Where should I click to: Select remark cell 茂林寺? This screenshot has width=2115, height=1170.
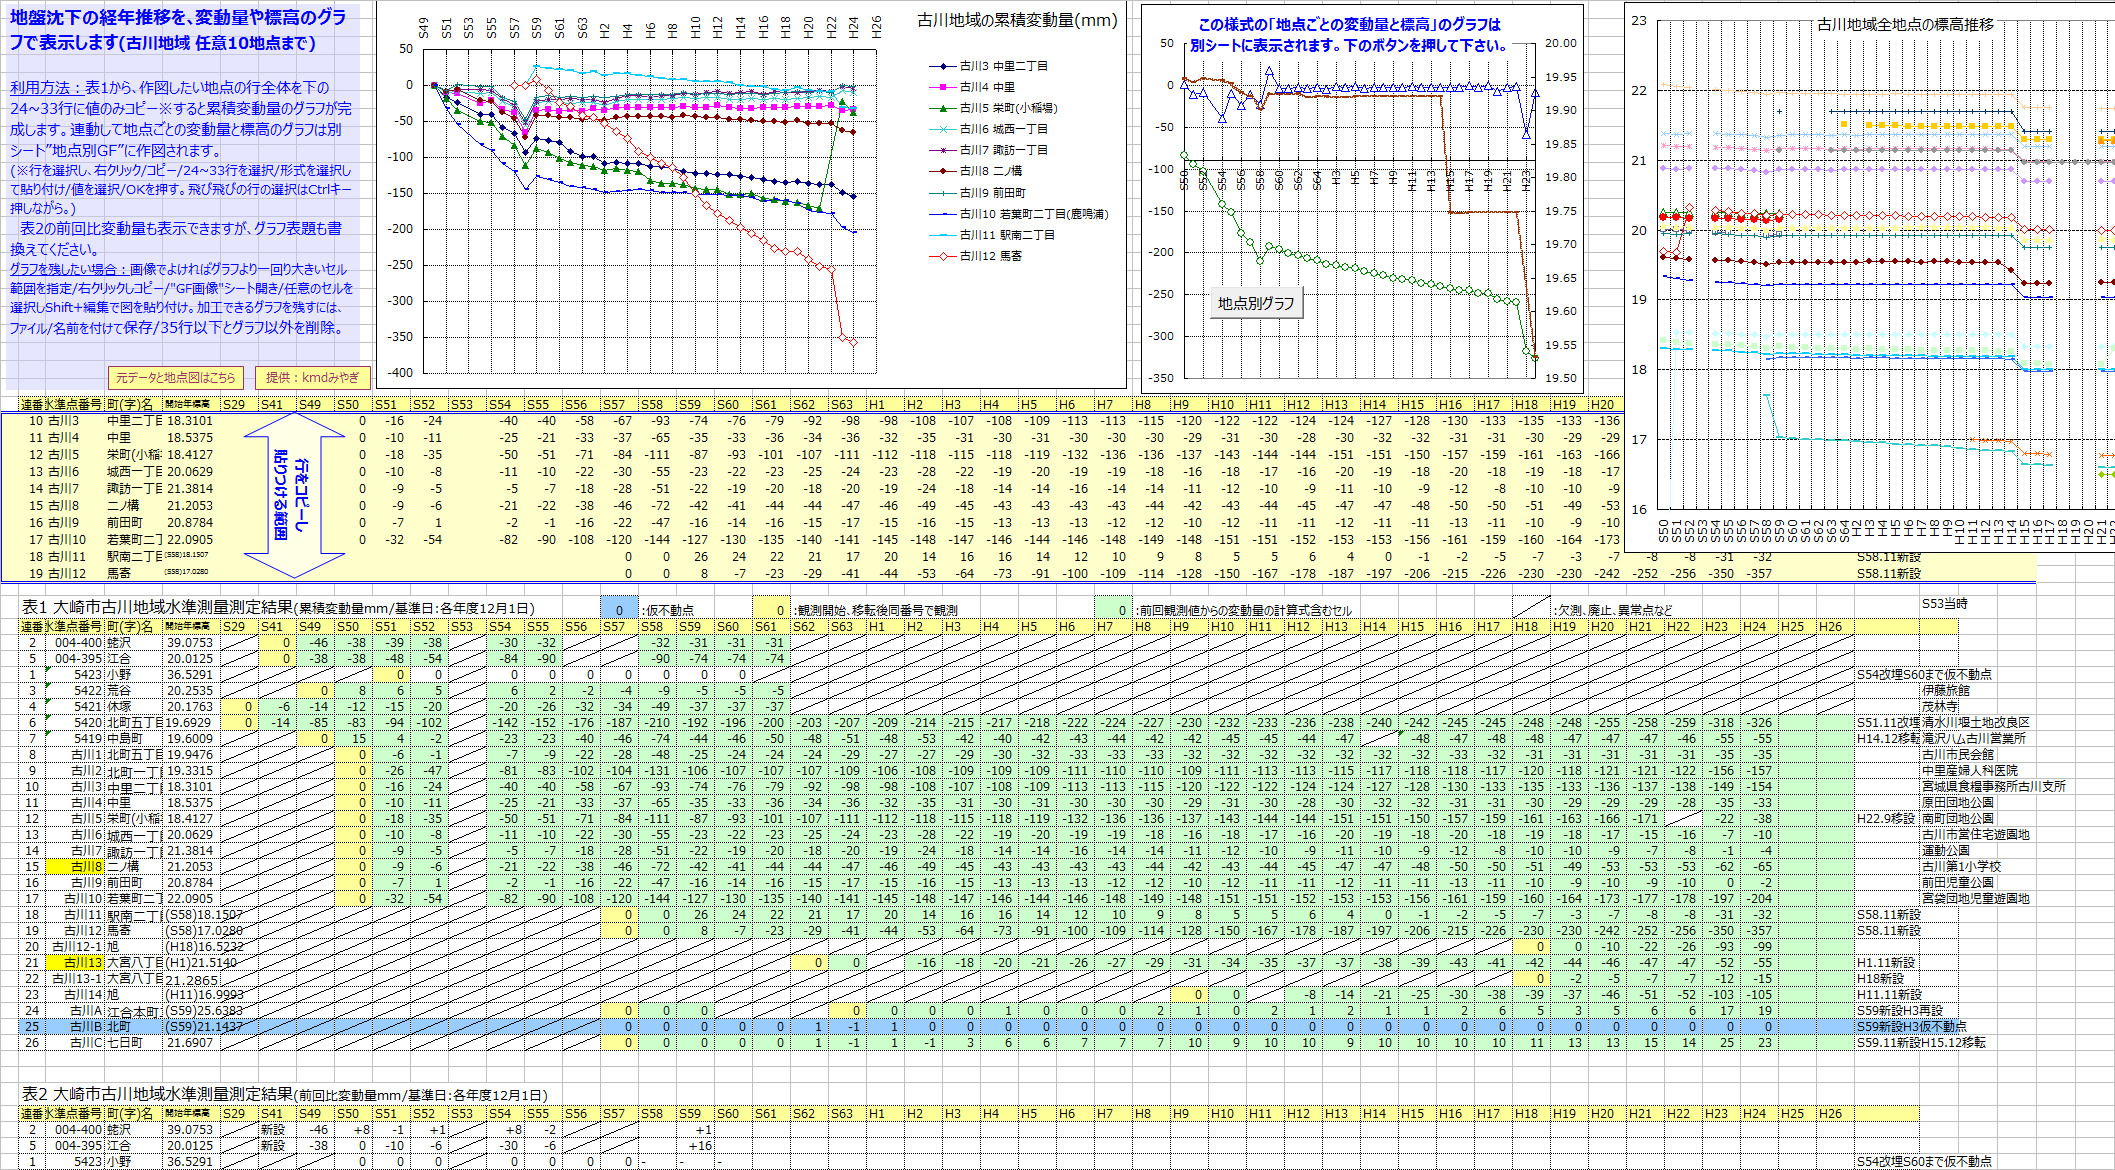pyautogui.click(x=1939, y=706)
